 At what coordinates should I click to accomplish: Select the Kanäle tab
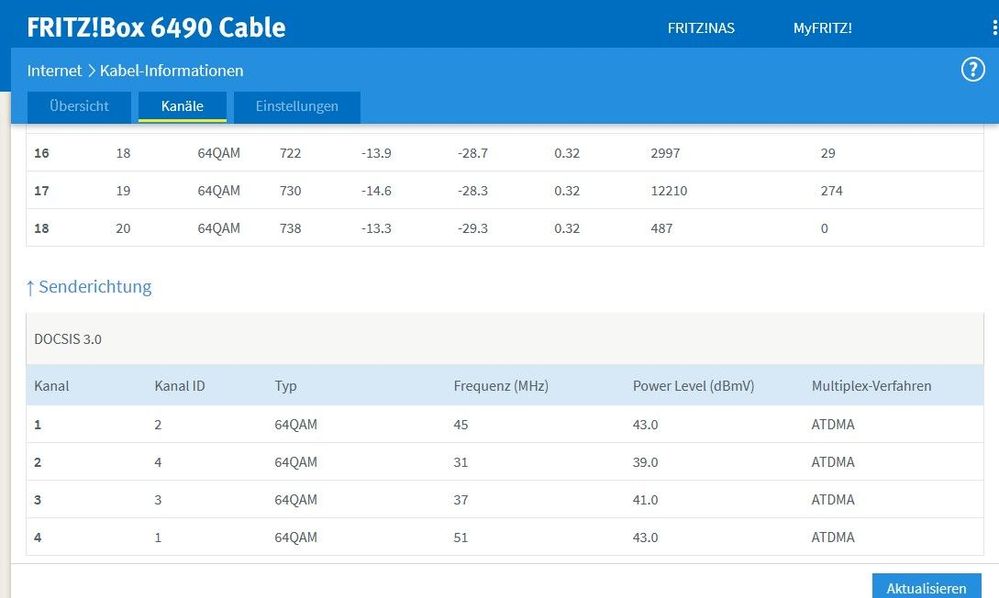pyautogui.click(x=182, y=106)
